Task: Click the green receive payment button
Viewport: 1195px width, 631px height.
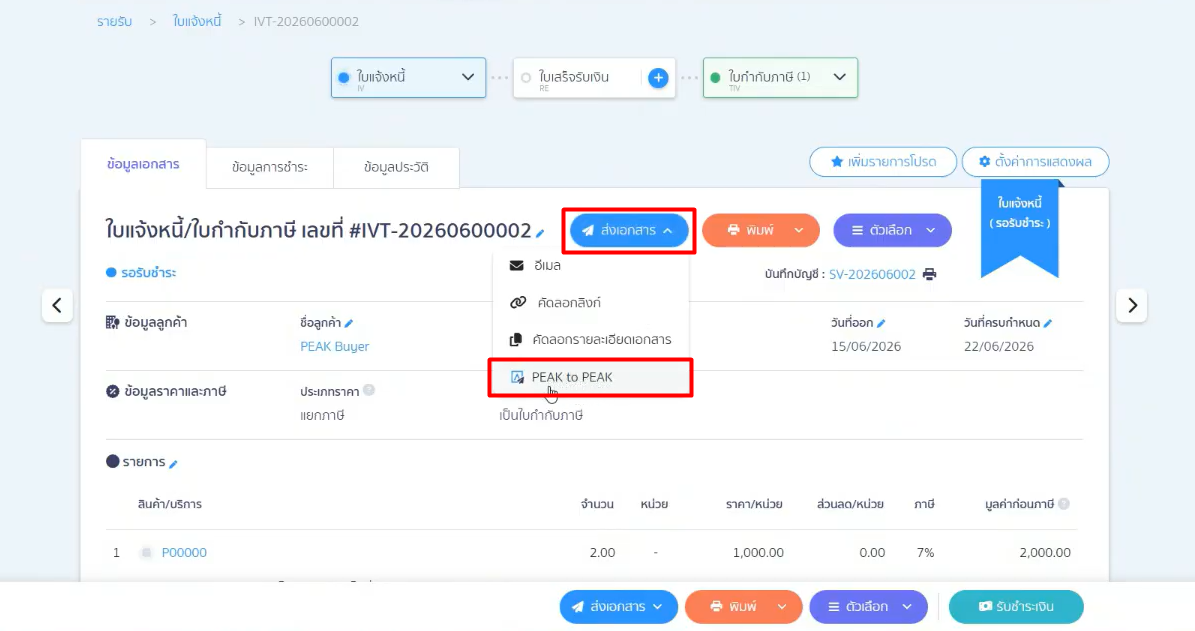Action: coord(1016,607)
